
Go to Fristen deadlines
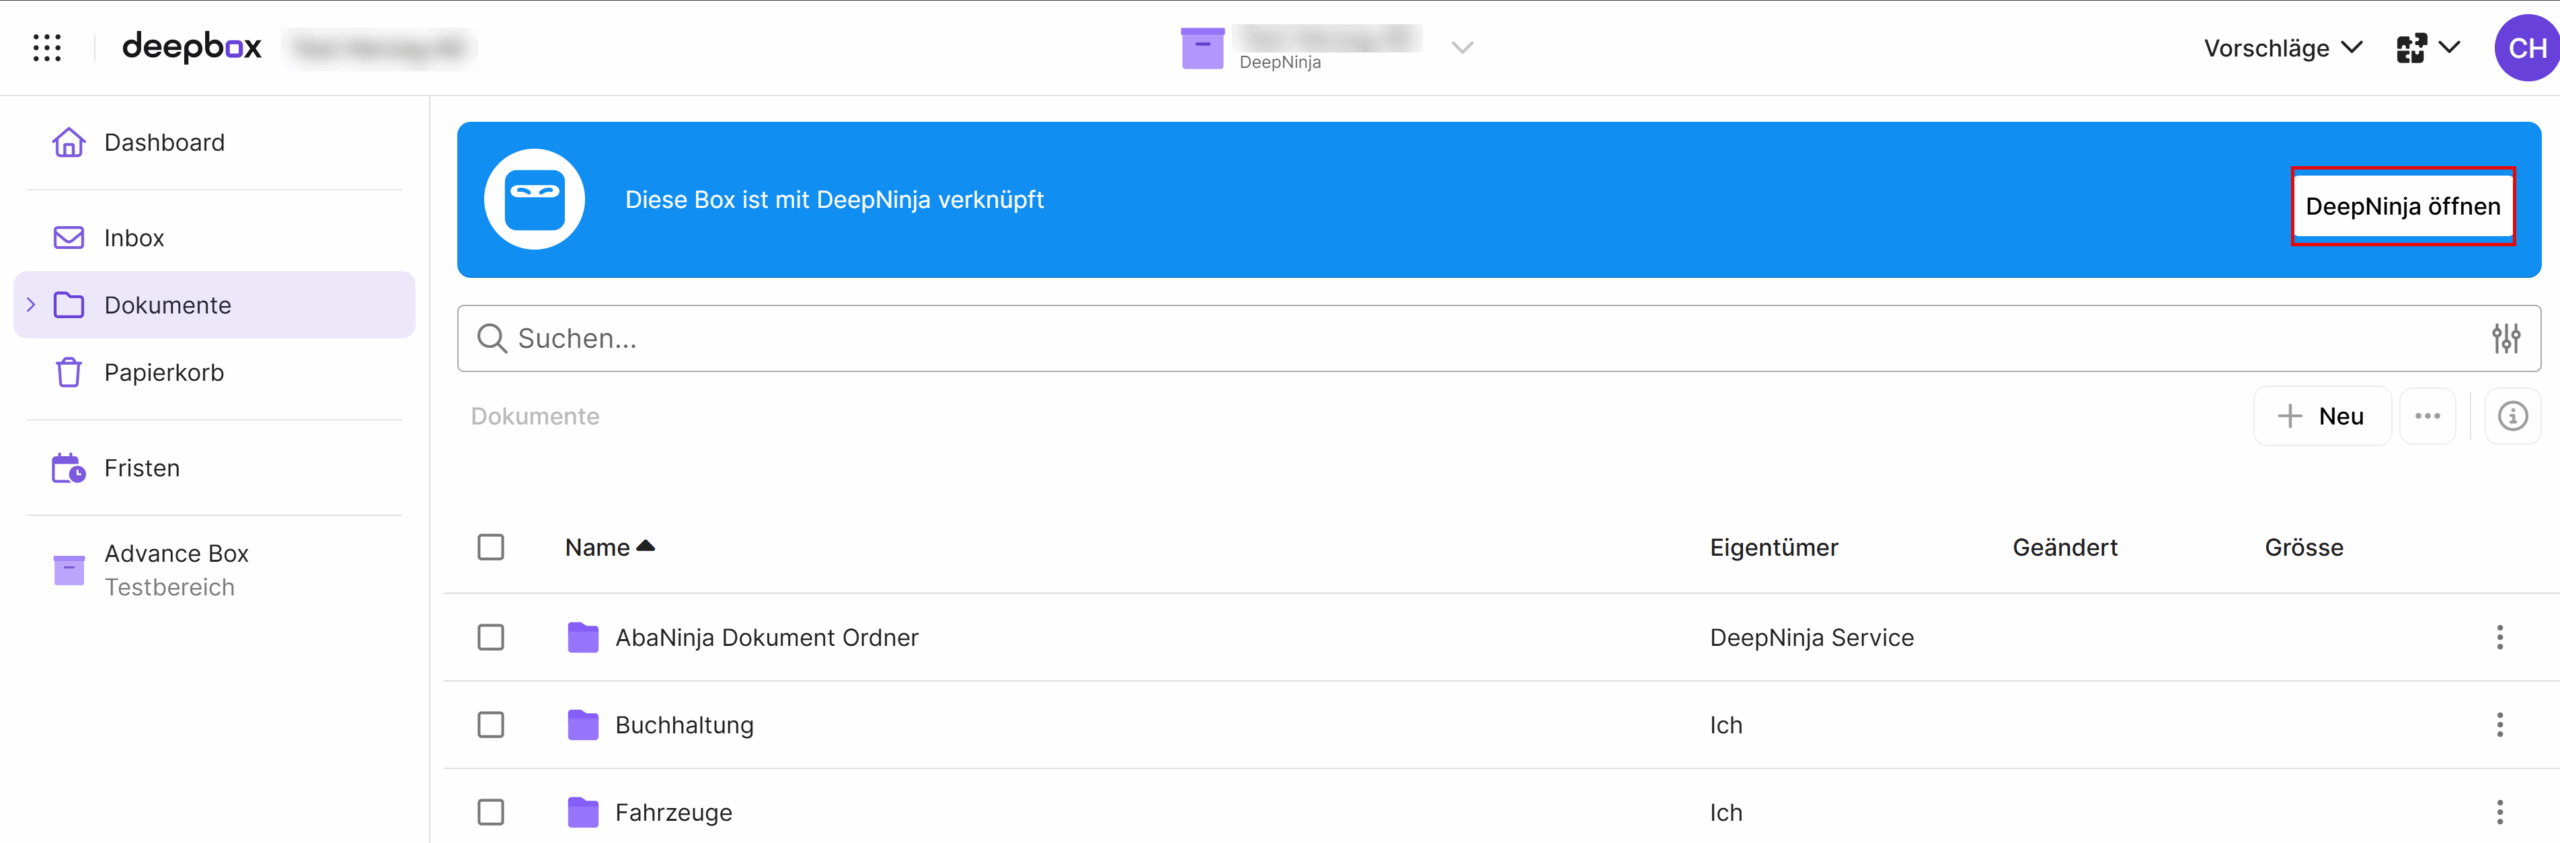click(214, 468)
